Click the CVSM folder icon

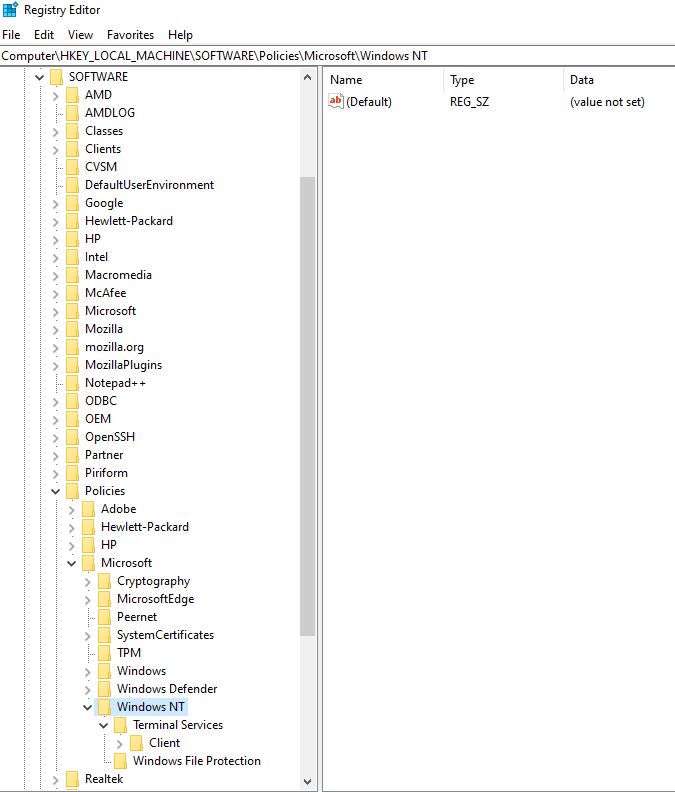73,167
